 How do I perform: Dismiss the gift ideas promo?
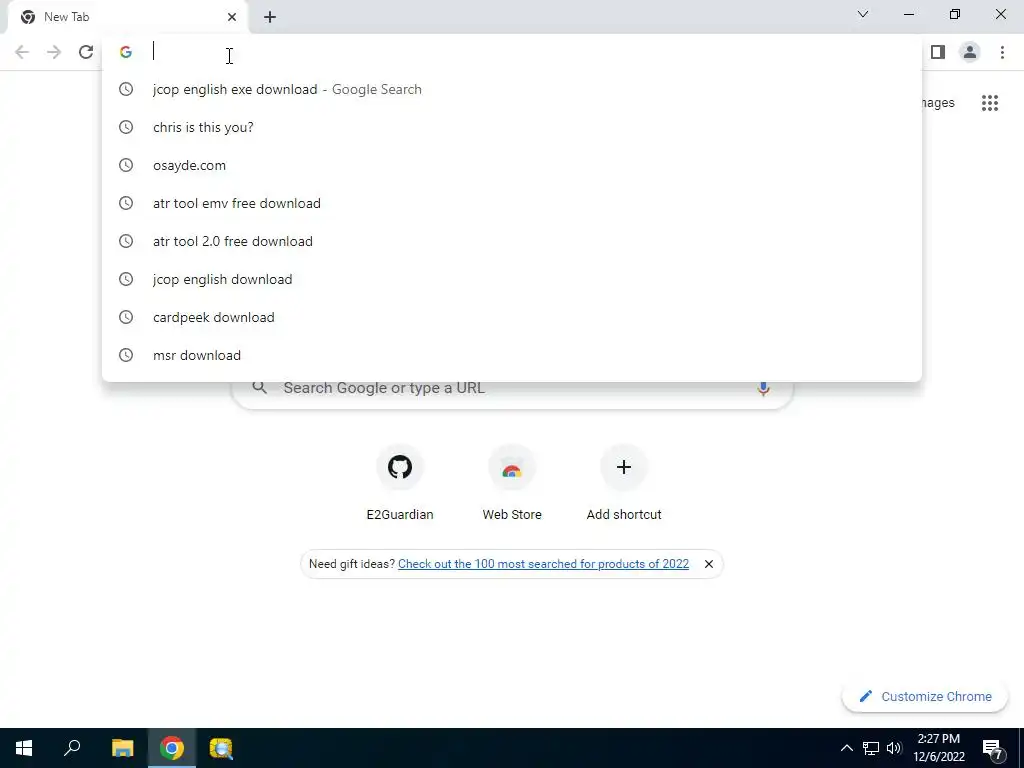coord(709,564)
